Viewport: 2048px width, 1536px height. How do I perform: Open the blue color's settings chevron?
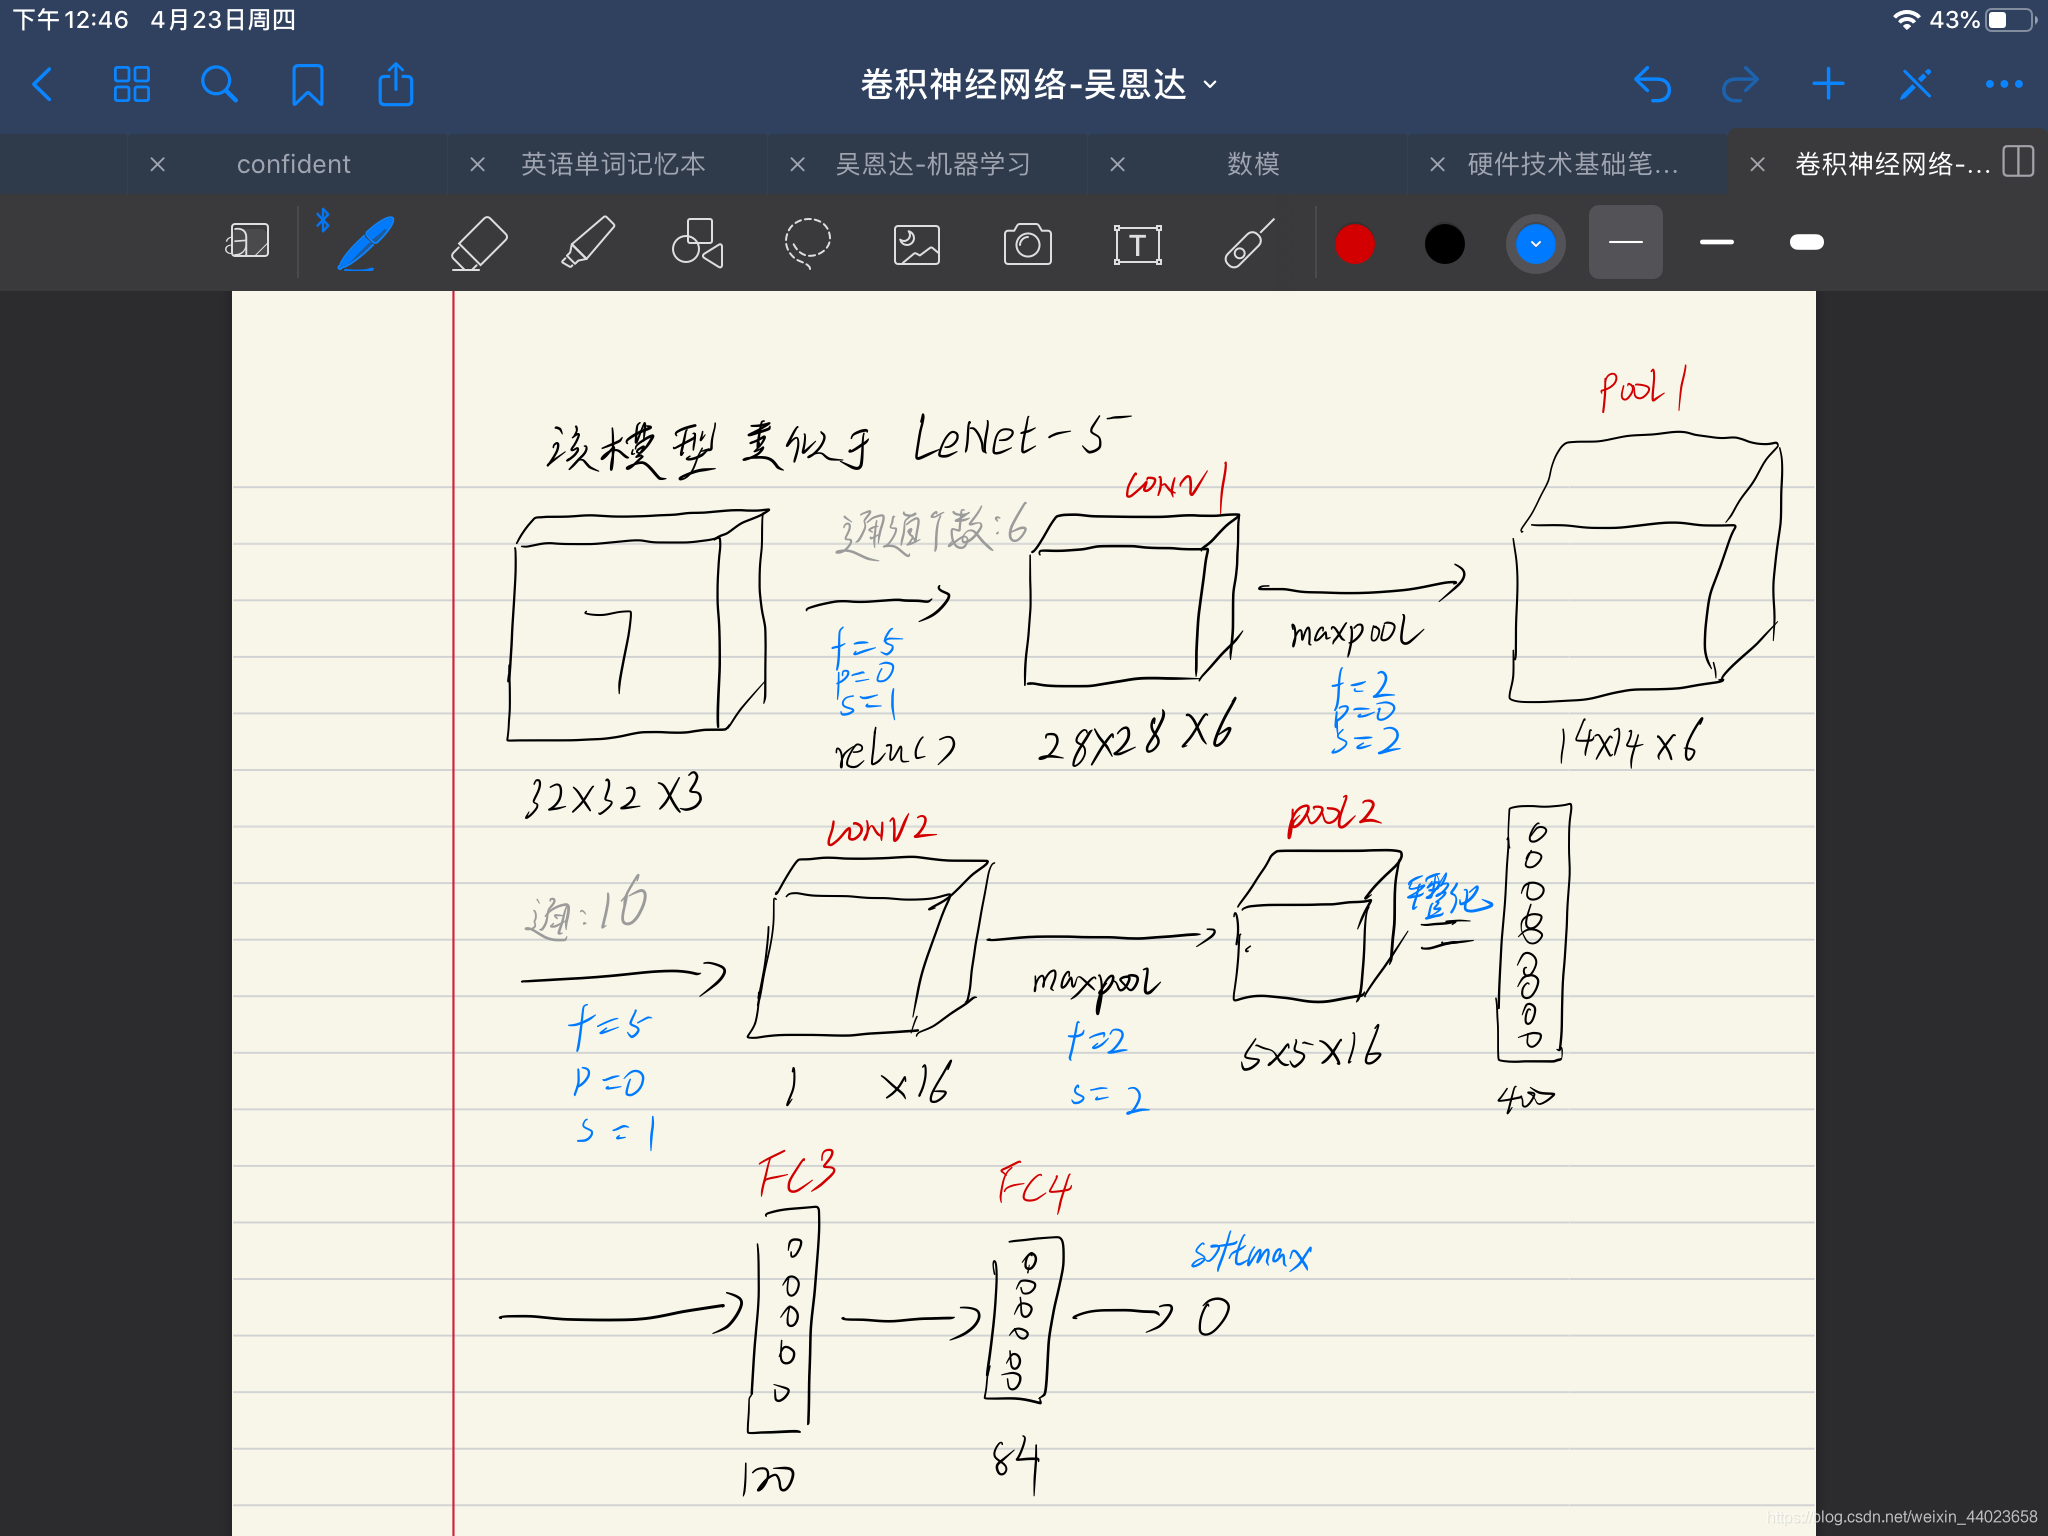click(1536, 242)
